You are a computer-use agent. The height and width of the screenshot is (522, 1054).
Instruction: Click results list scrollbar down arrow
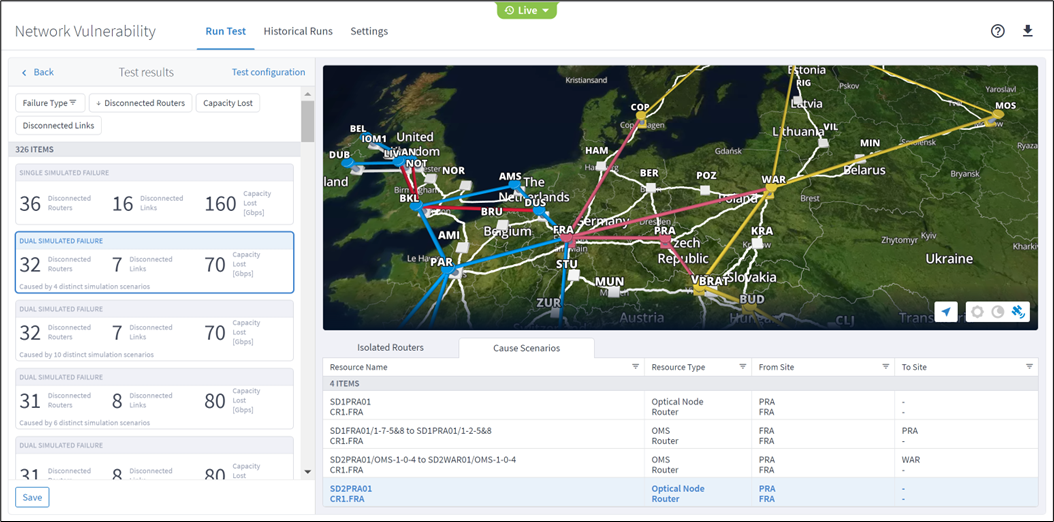pos(307,472)
